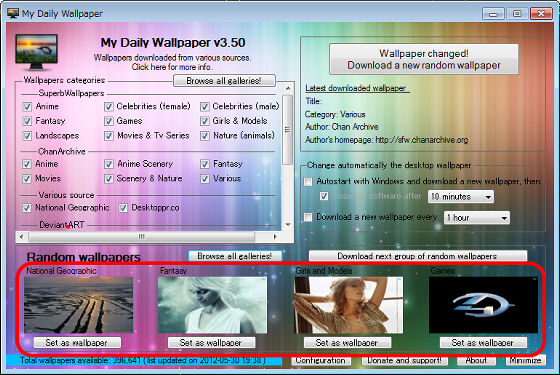Toggle Anime Scenery checkbox
Viewport: 560px width, 375px height.
pyautogui.click(x=109, y=164)
